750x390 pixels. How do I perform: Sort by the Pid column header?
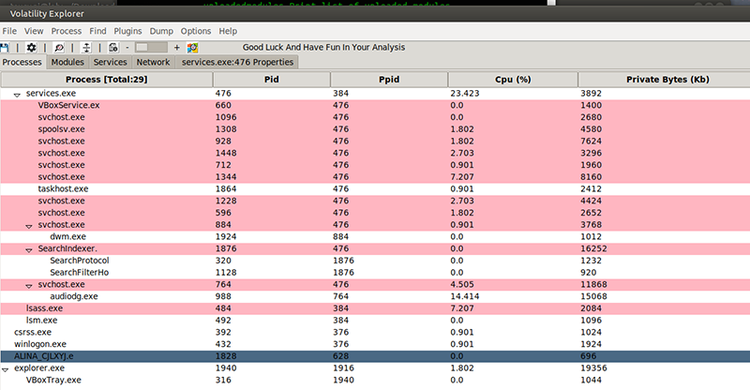click(x=272, y=79)
